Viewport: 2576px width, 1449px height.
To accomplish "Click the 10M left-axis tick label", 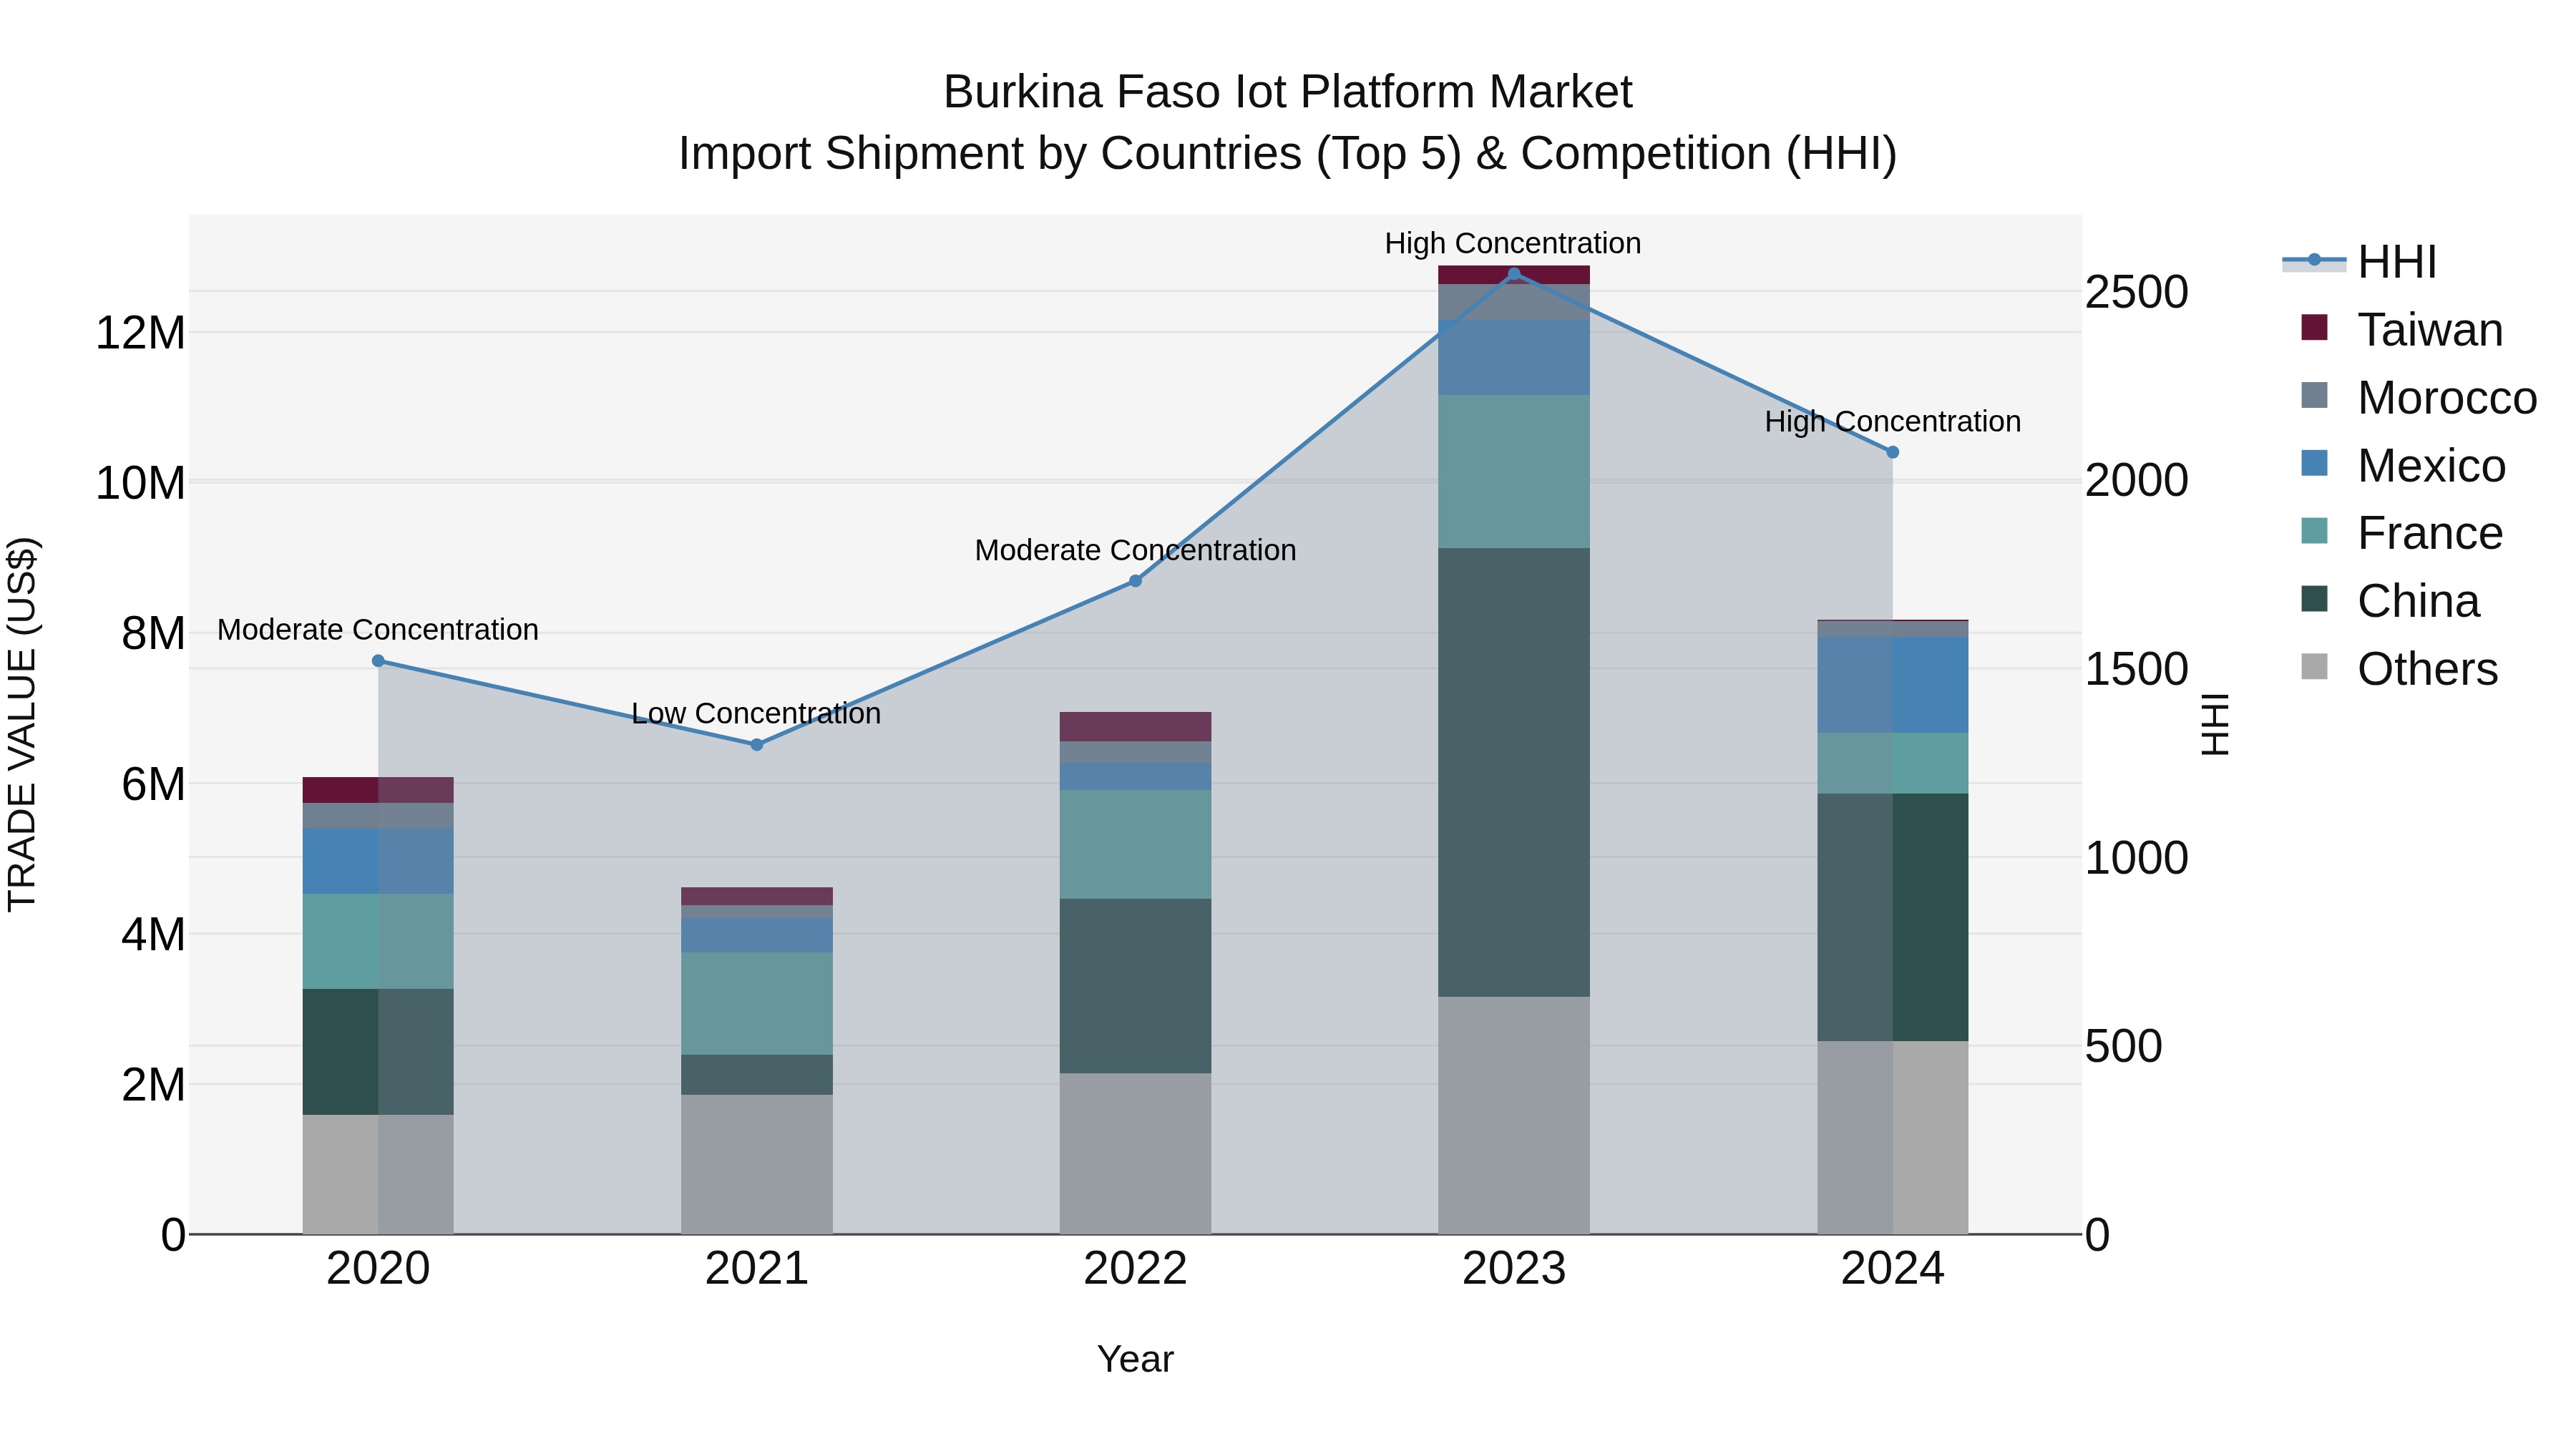I will [x=140, y=483].
